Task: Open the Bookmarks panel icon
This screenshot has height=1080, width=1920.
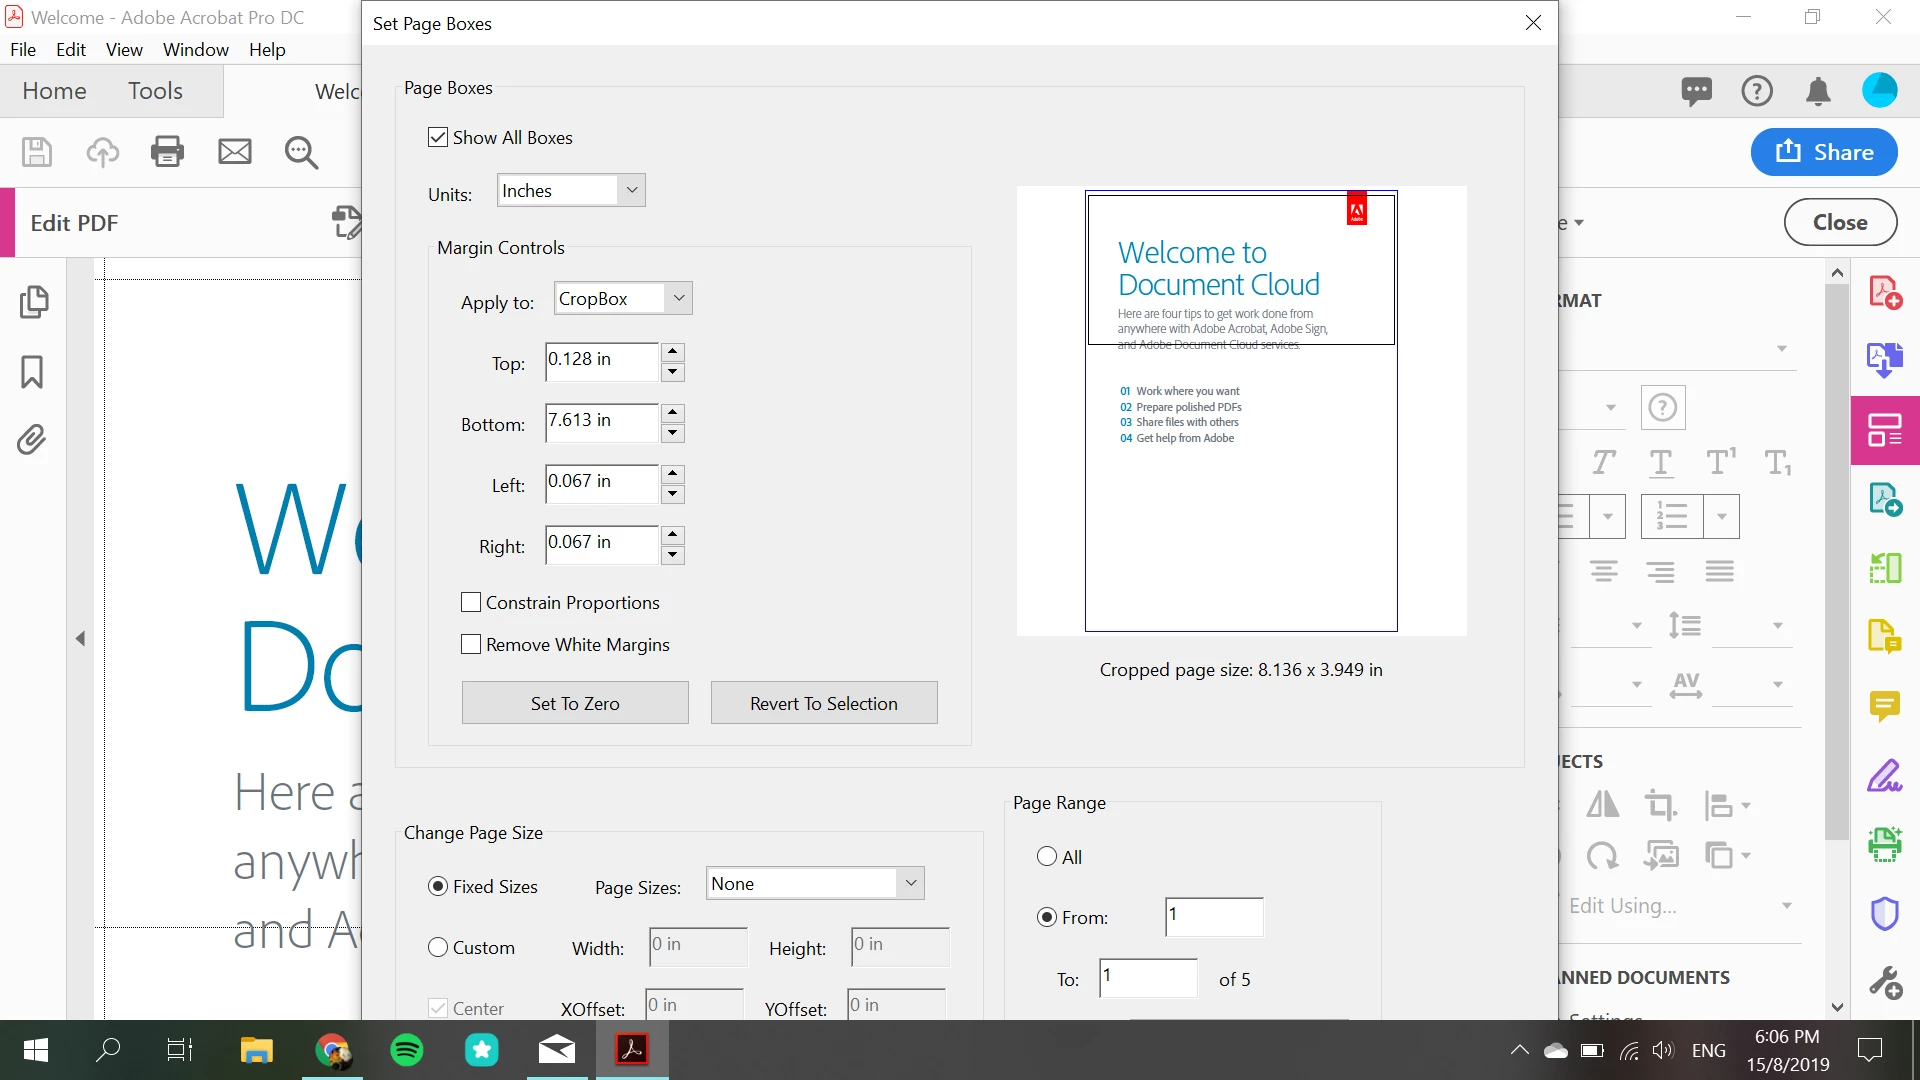Action: pyautogui.click(x=32, y=371)
